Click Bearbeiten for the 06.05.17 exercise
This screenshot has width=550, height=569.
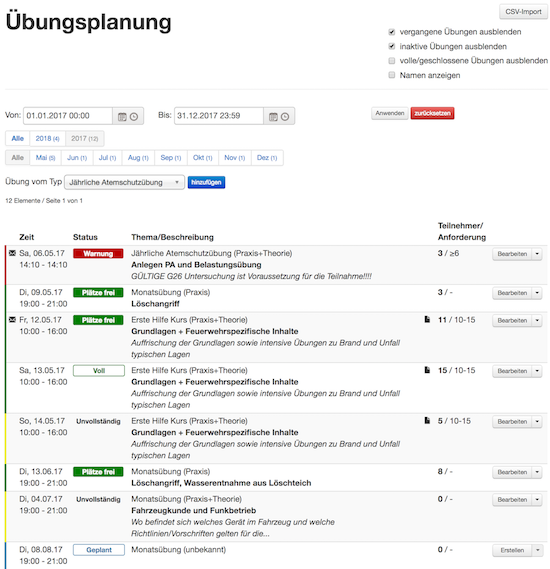(x=512, y=254)
